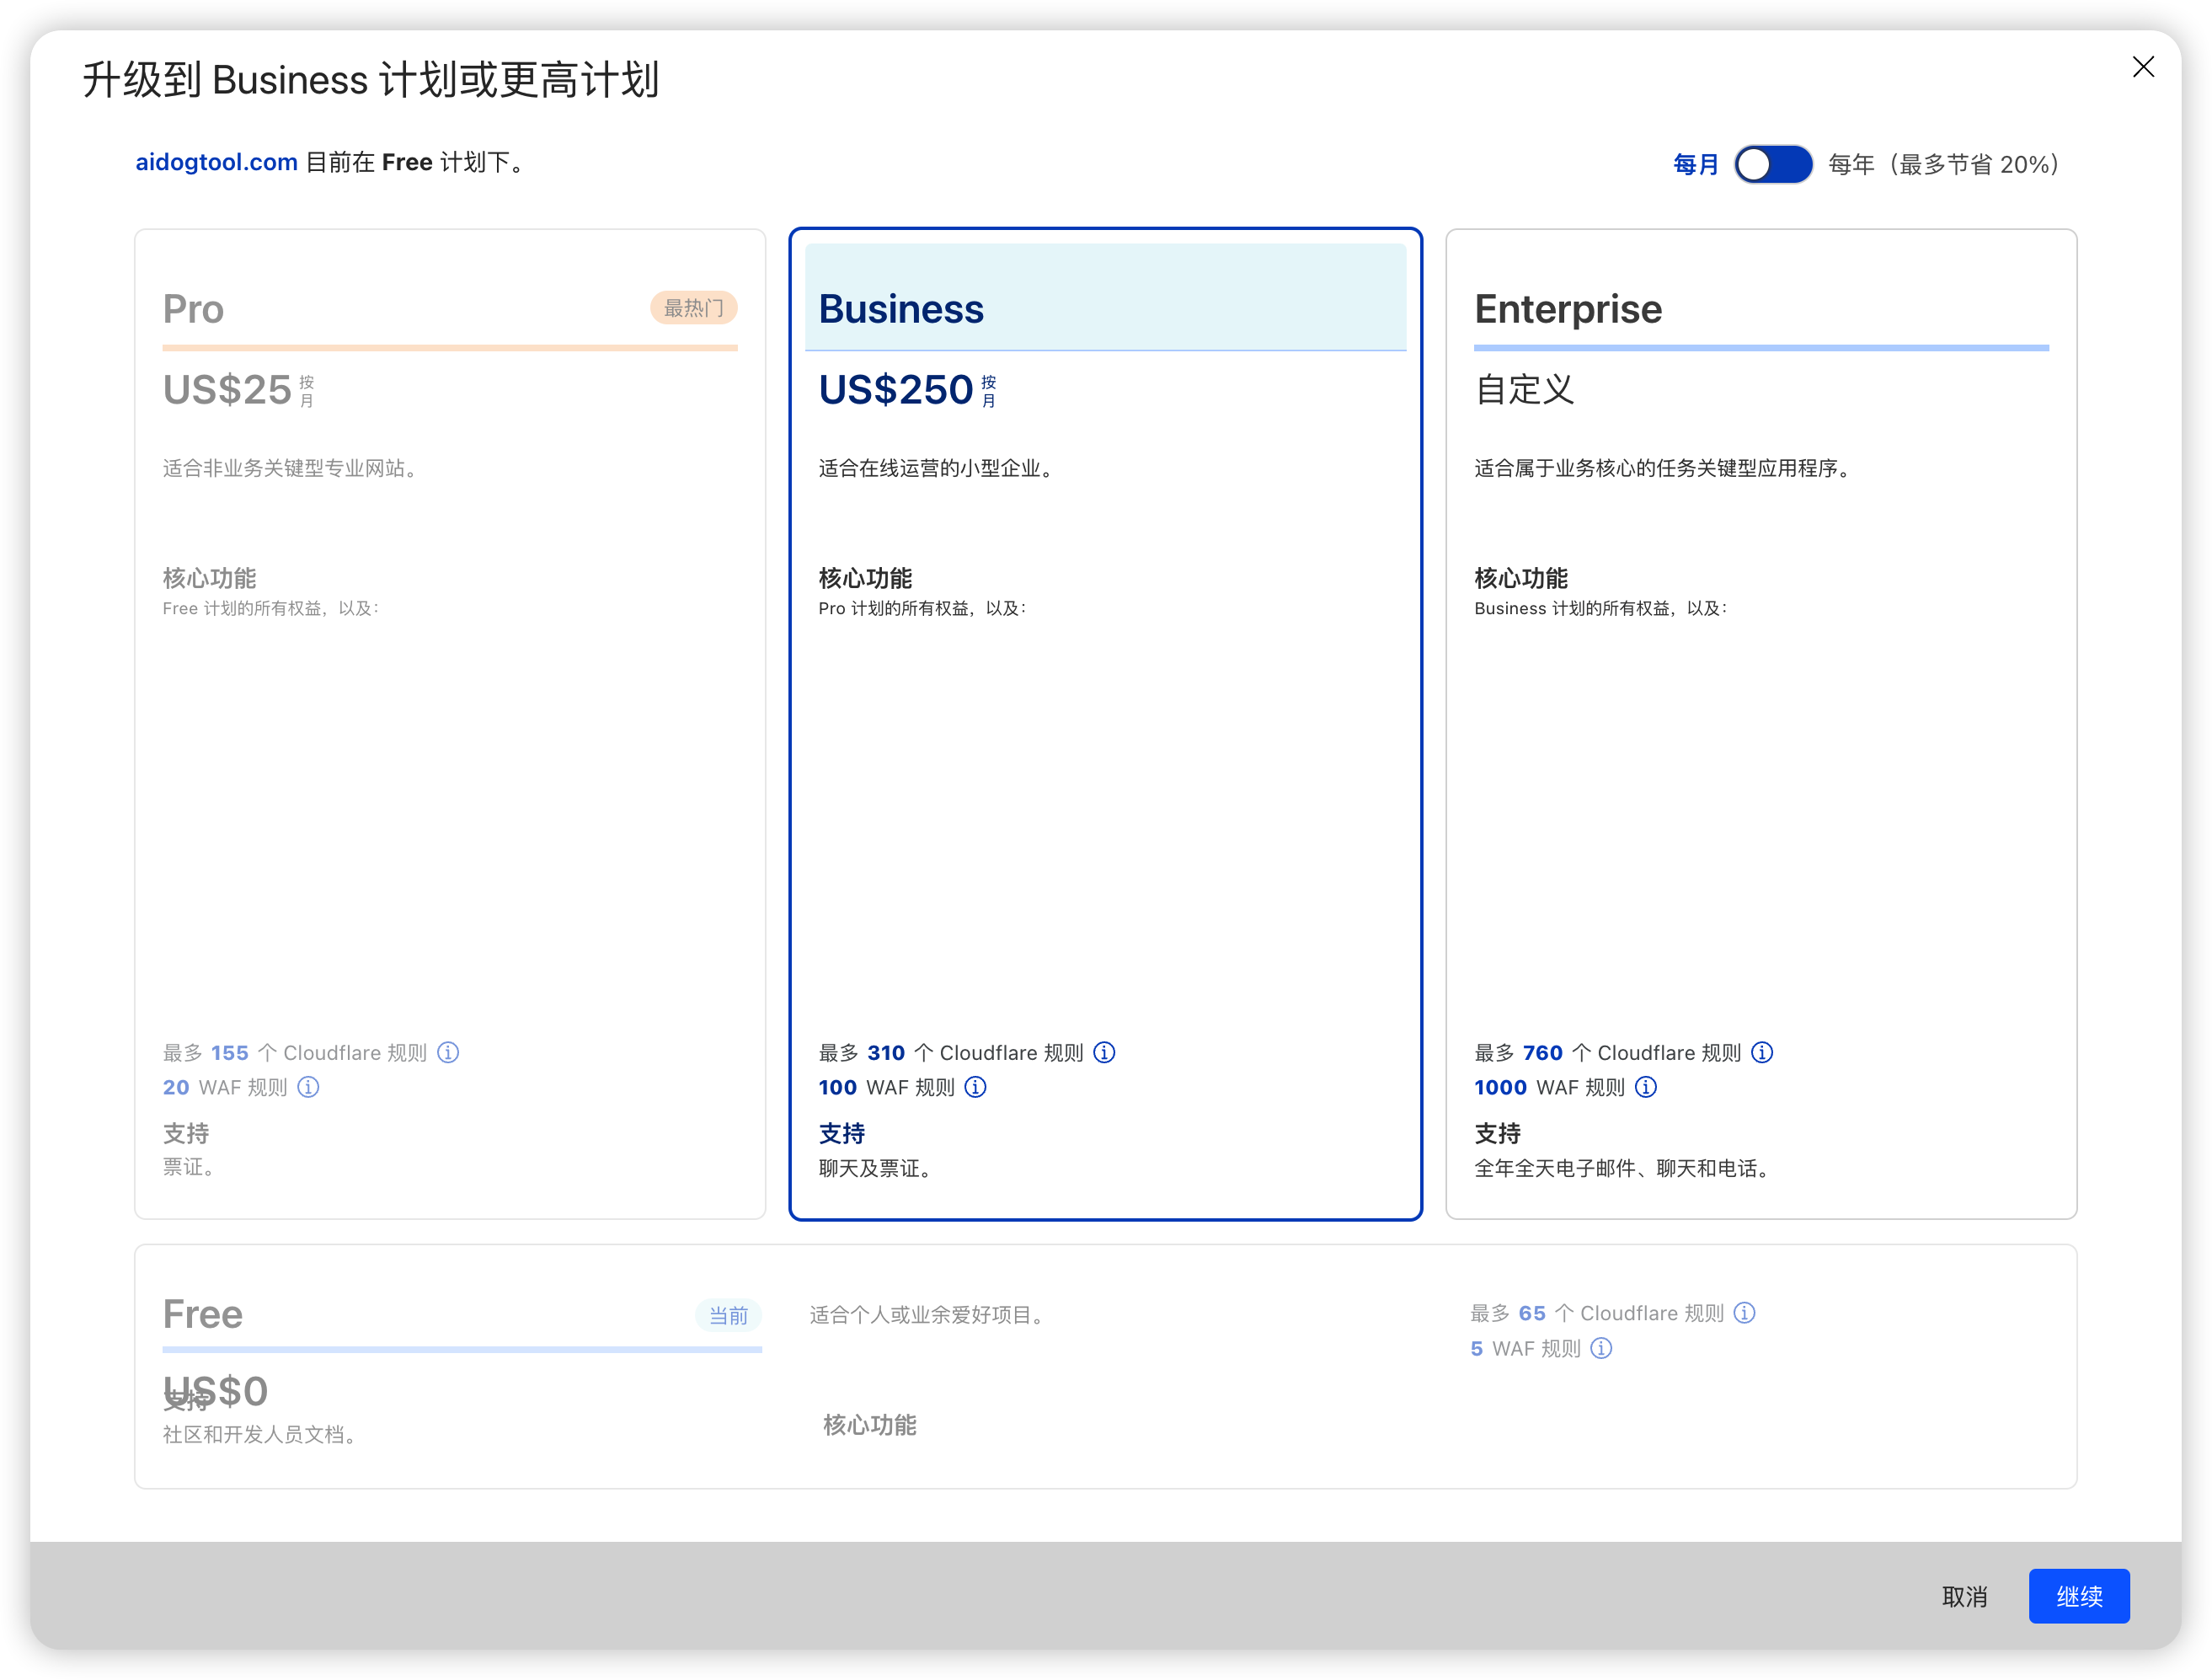Click the dialog title 升级到 Business 计划或更高计划
Viewport: 2212px width, 1680px height.
point(371,80)
